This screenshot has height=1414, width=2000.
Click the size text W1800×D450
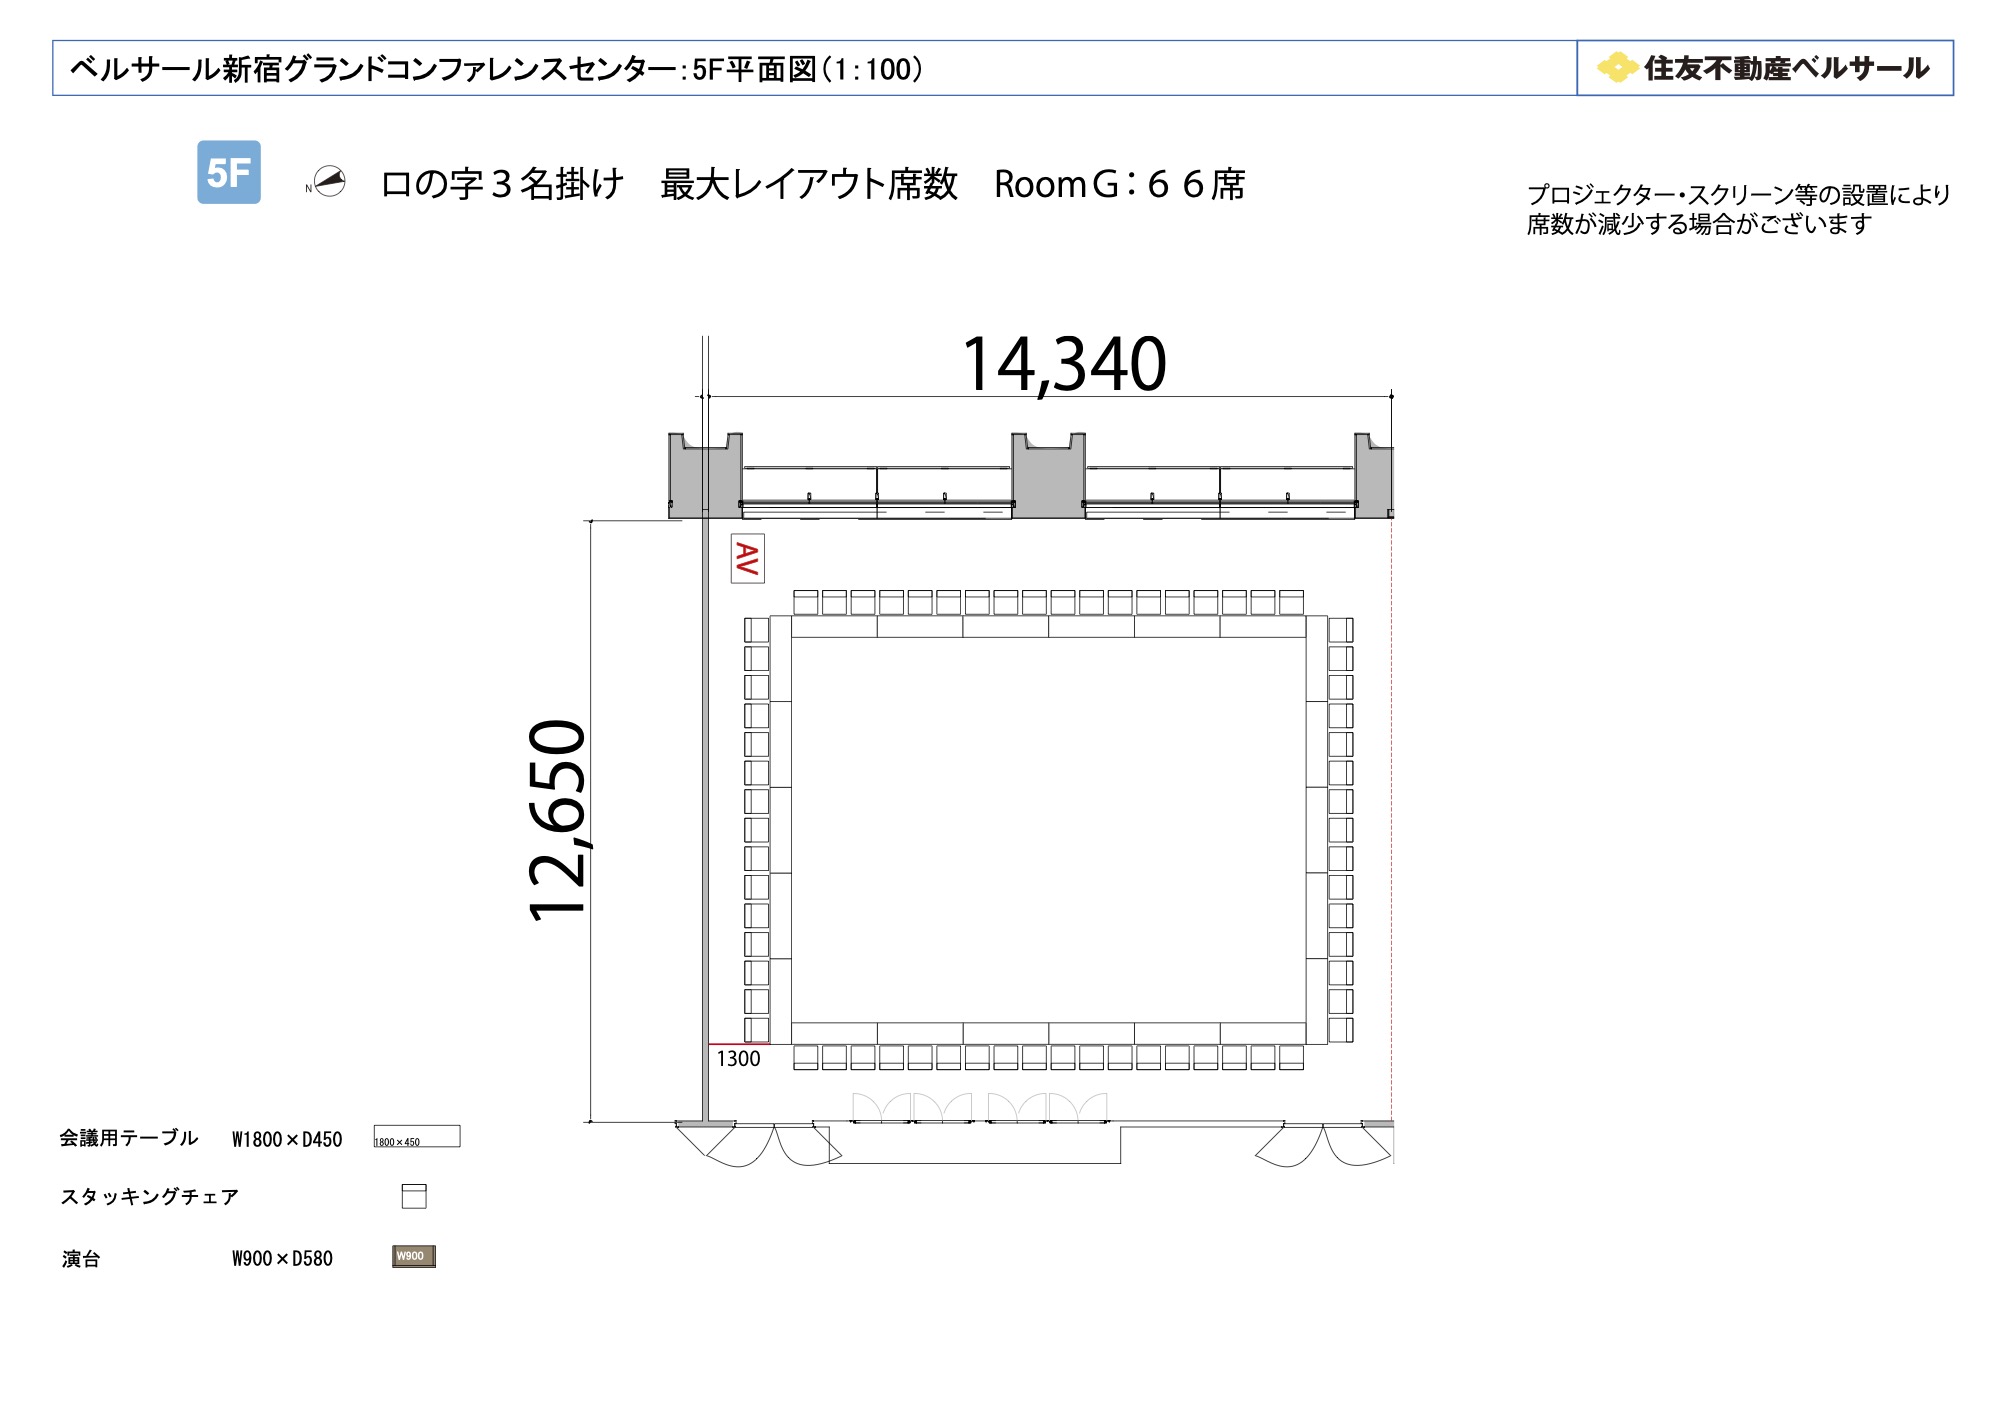pyautogui.click(x=287, y=1139)
